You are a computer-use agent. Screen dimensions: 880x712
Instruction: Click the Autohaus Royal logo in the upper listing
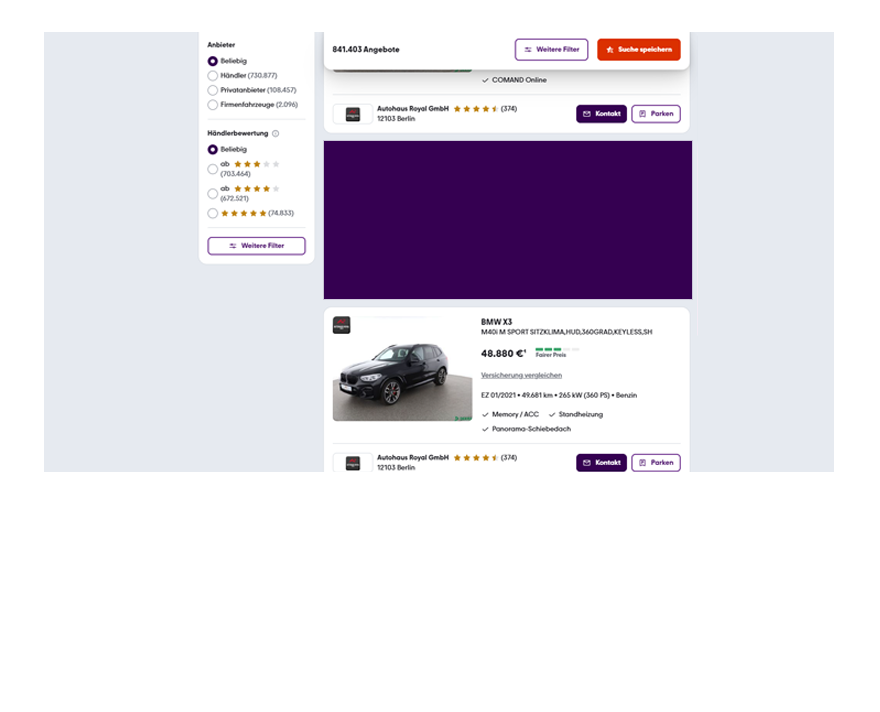(x=352, y=114)
